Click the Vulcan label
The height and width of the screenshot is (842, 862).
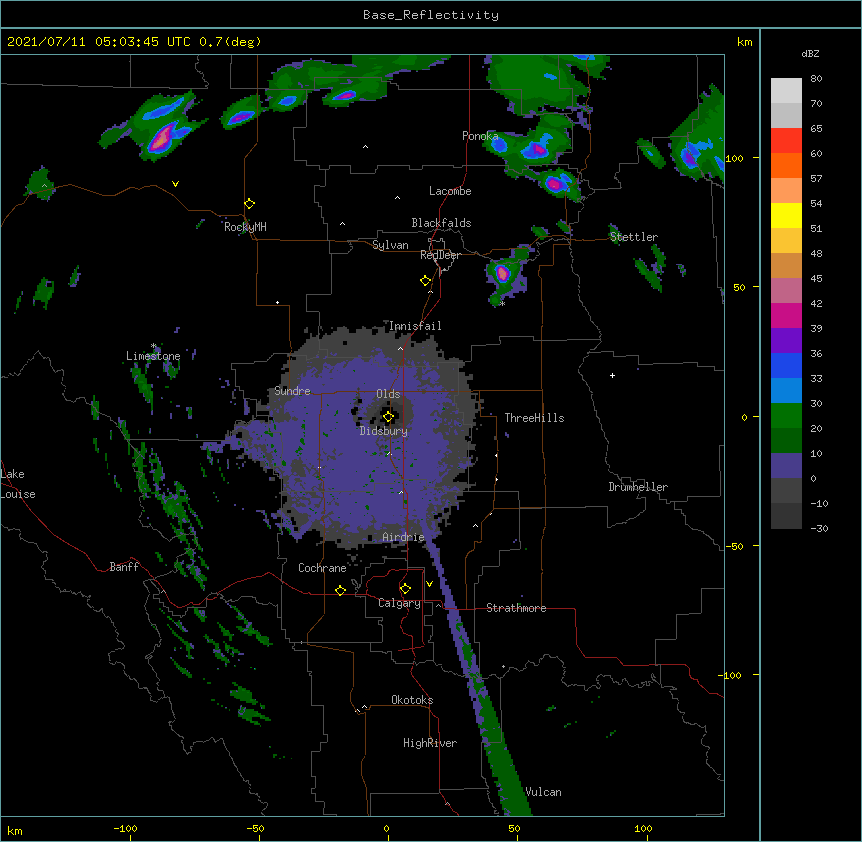coord(543,792)
